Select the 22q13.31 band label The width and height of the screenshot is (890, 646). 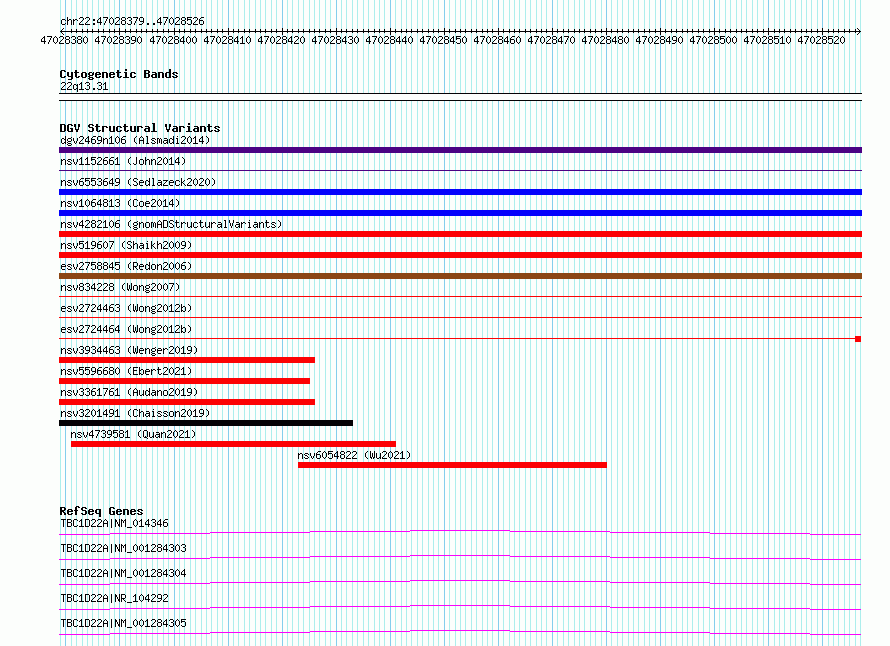click(84, 86)
